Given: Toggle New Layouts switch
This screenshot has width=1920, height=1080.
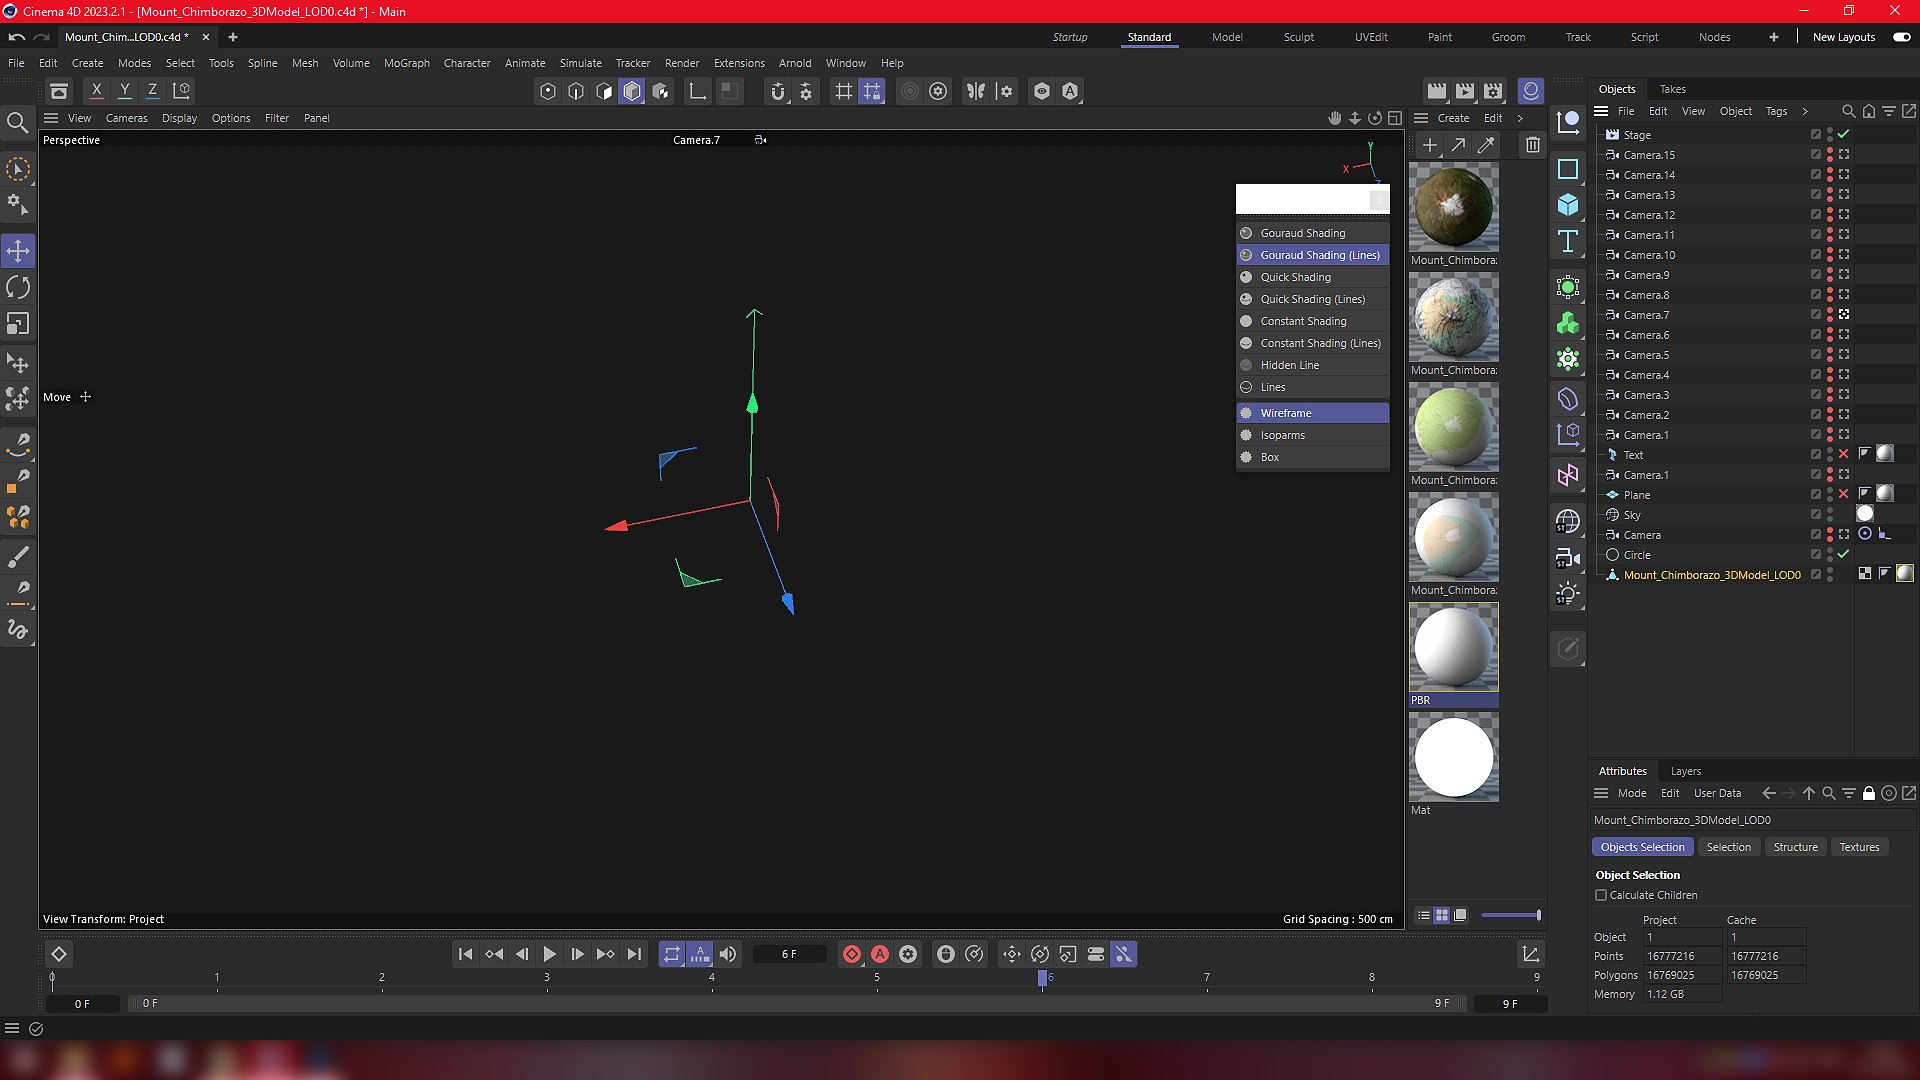Looking at the screenshot, I should tap(1901, 37).
